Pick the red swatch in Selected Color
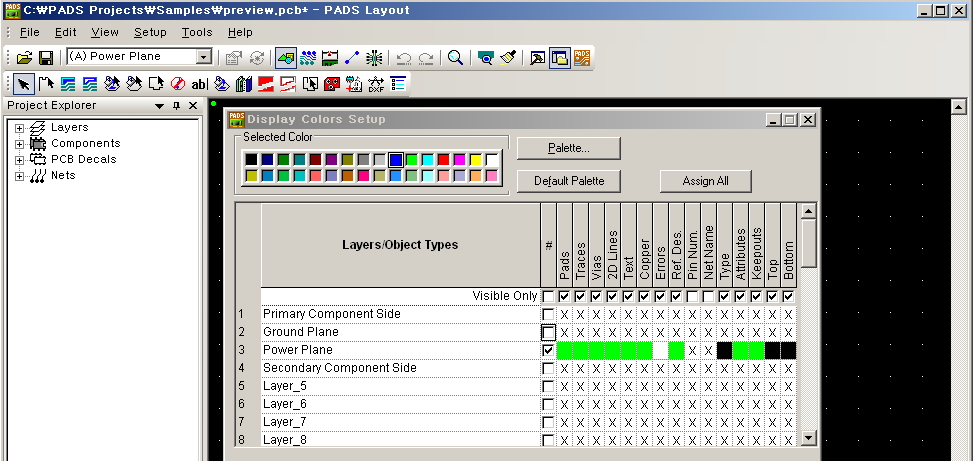 tap(443, 160)
